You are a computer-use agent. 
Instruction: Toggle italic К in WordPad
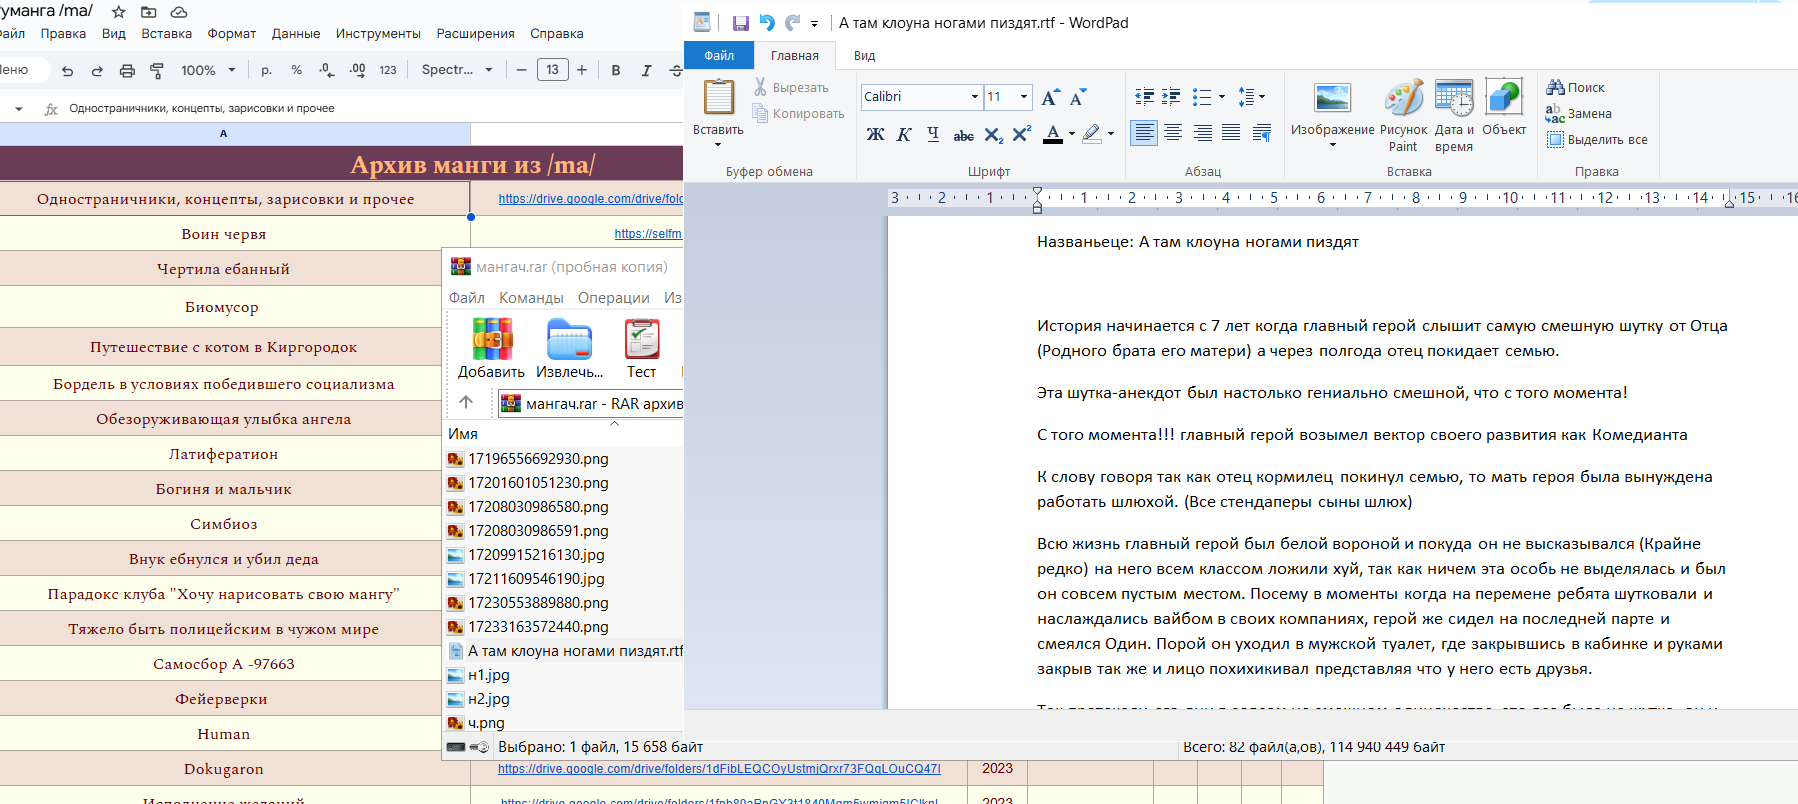click(904, 134)
